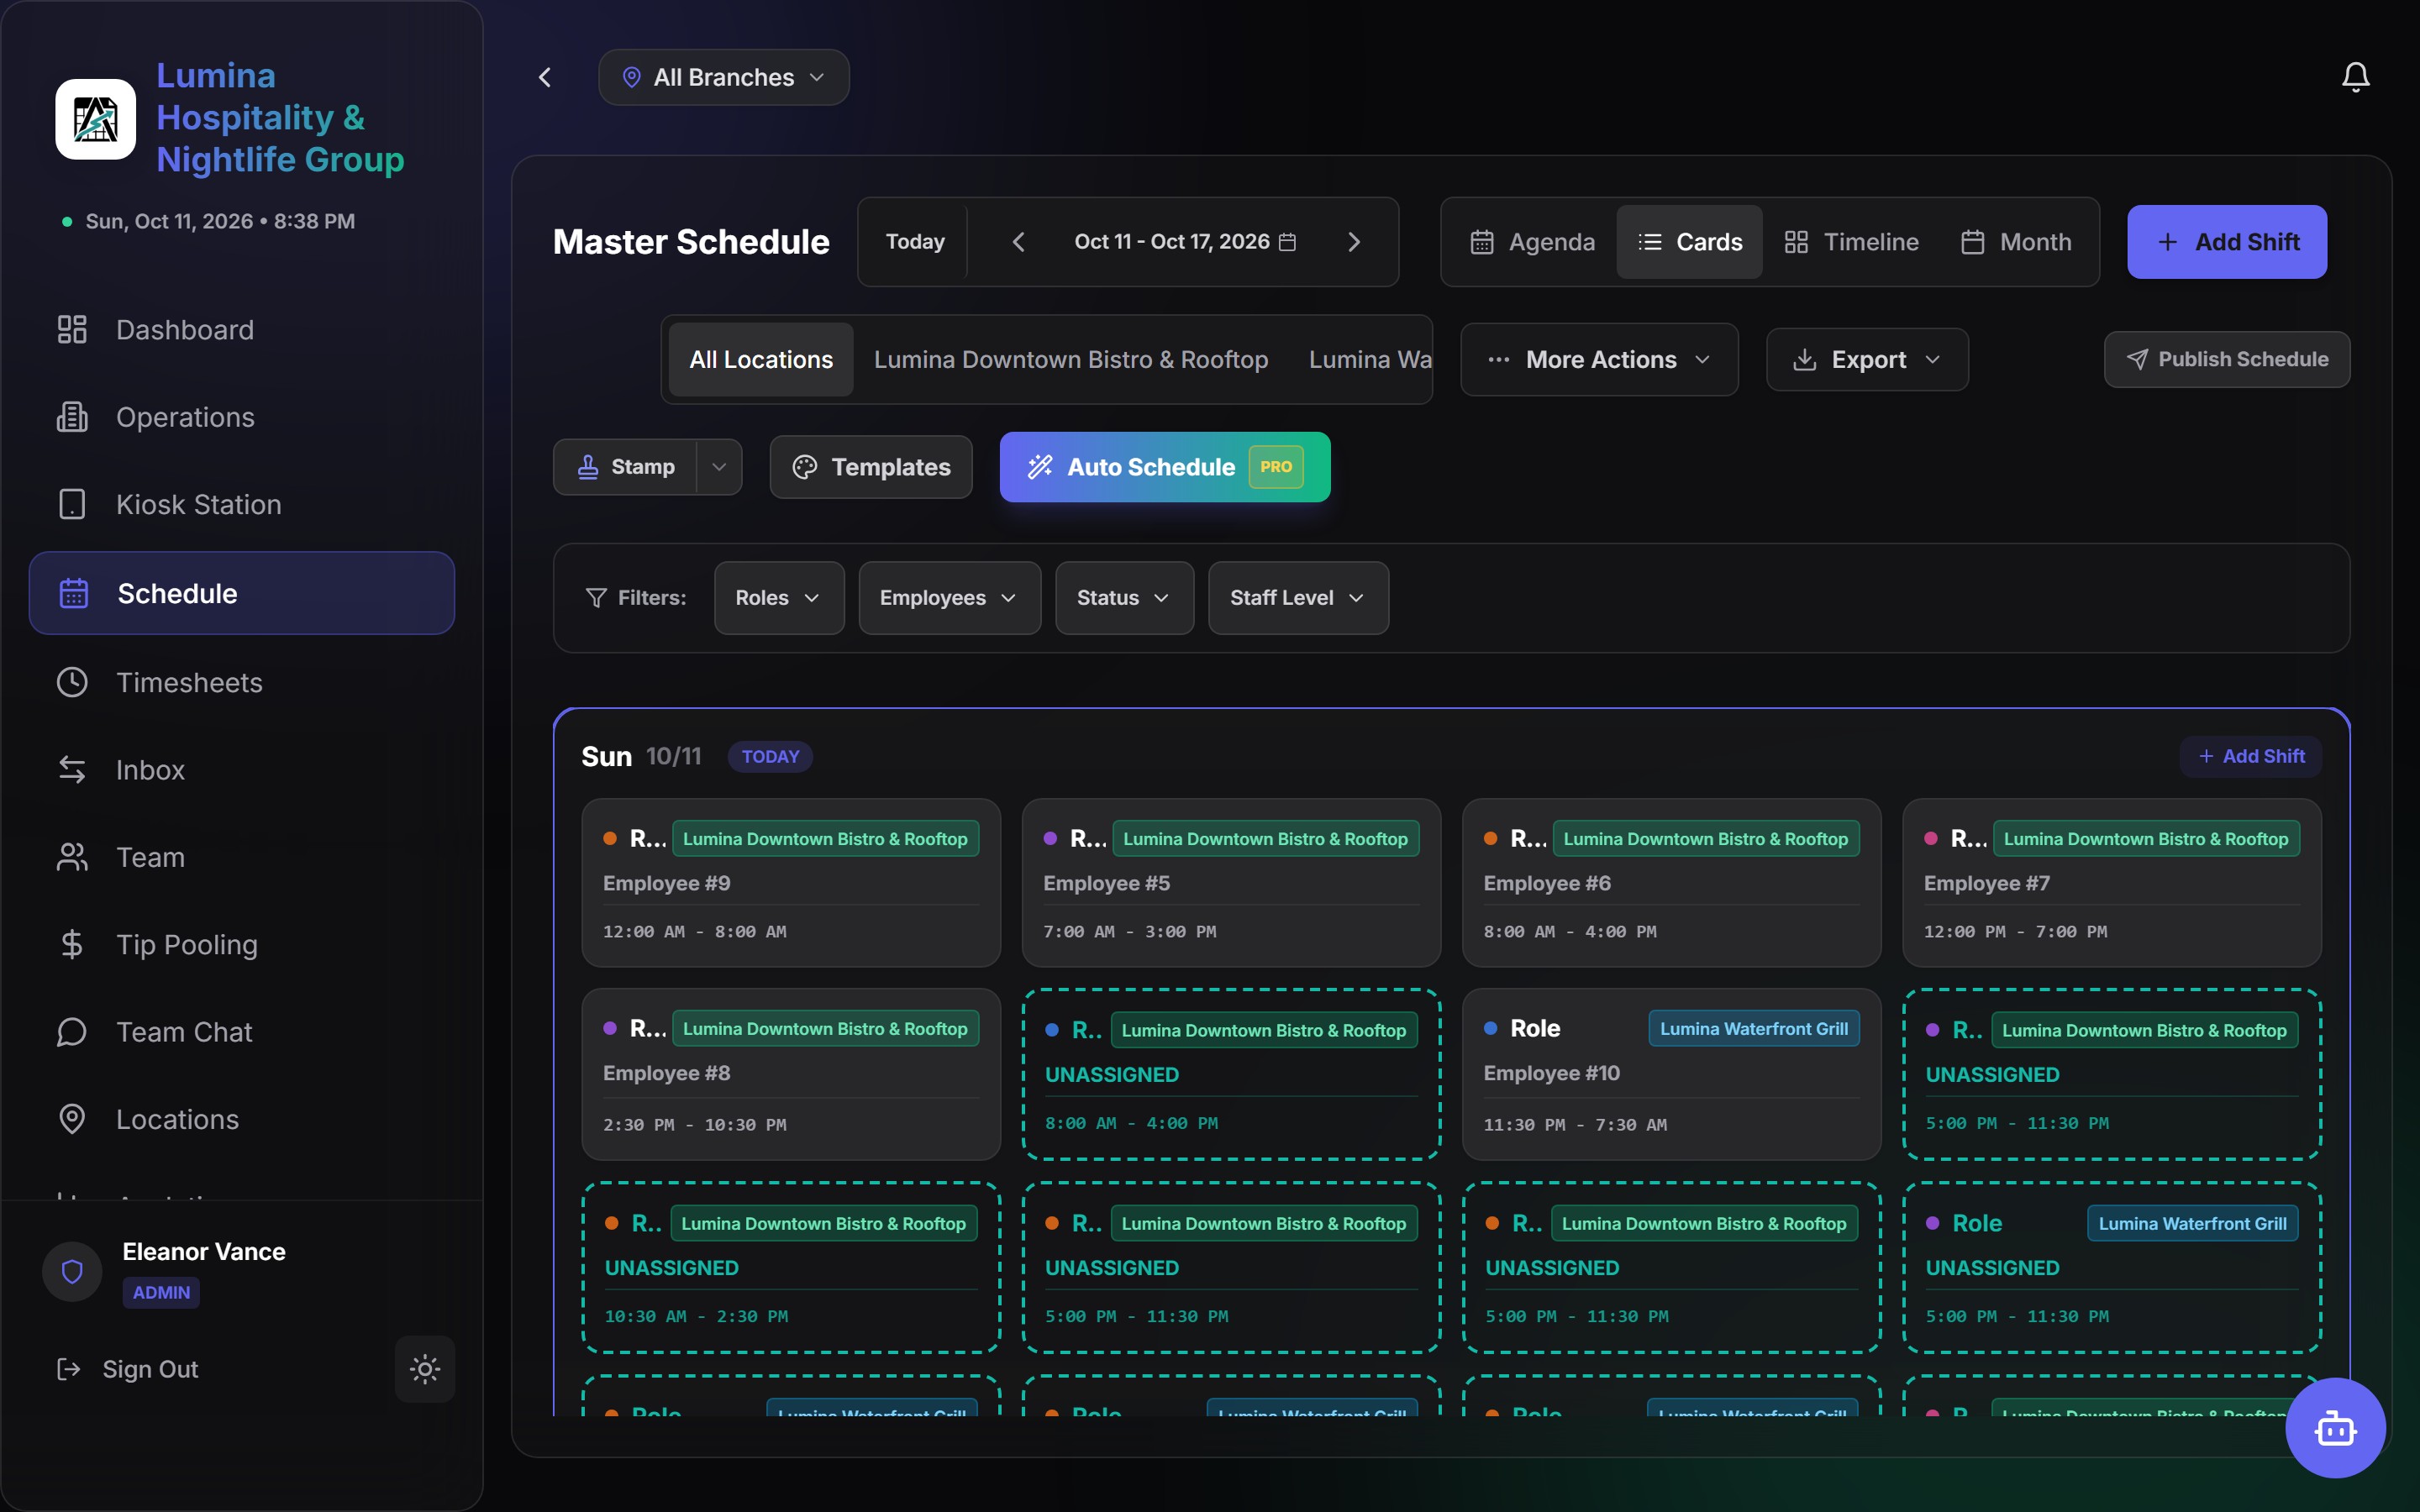The width and height of the screenshot is (2420, 1512).
Task: Jump to Today
Action: (915, 242)
